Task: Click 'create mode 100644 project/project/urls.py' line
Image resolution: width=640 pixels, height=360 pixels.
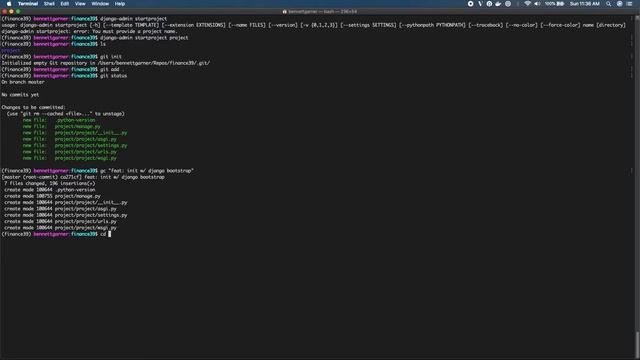Action: (60, 221)
